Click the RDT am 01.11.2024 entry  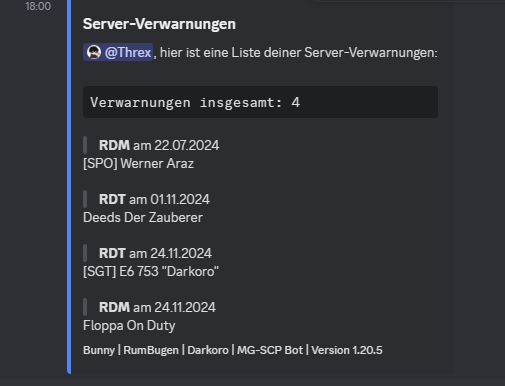(x=154, y=199)
